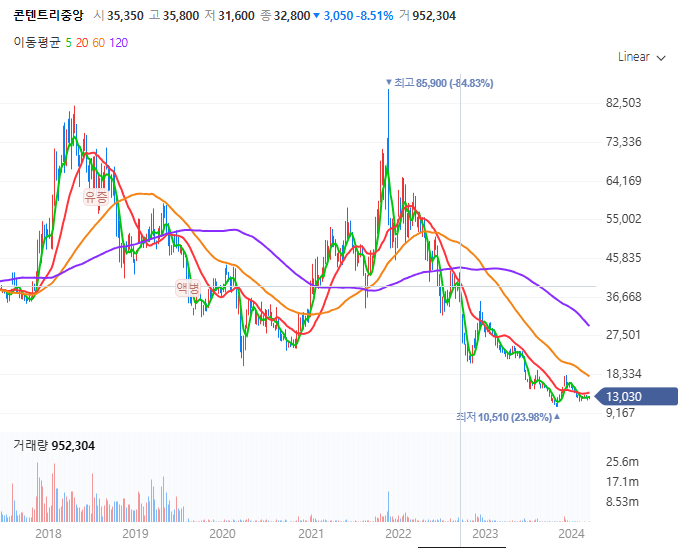Viewport: 681px width, 548px height.
Task: Click the low price value 31,600
Action: (x=236, y=16)
